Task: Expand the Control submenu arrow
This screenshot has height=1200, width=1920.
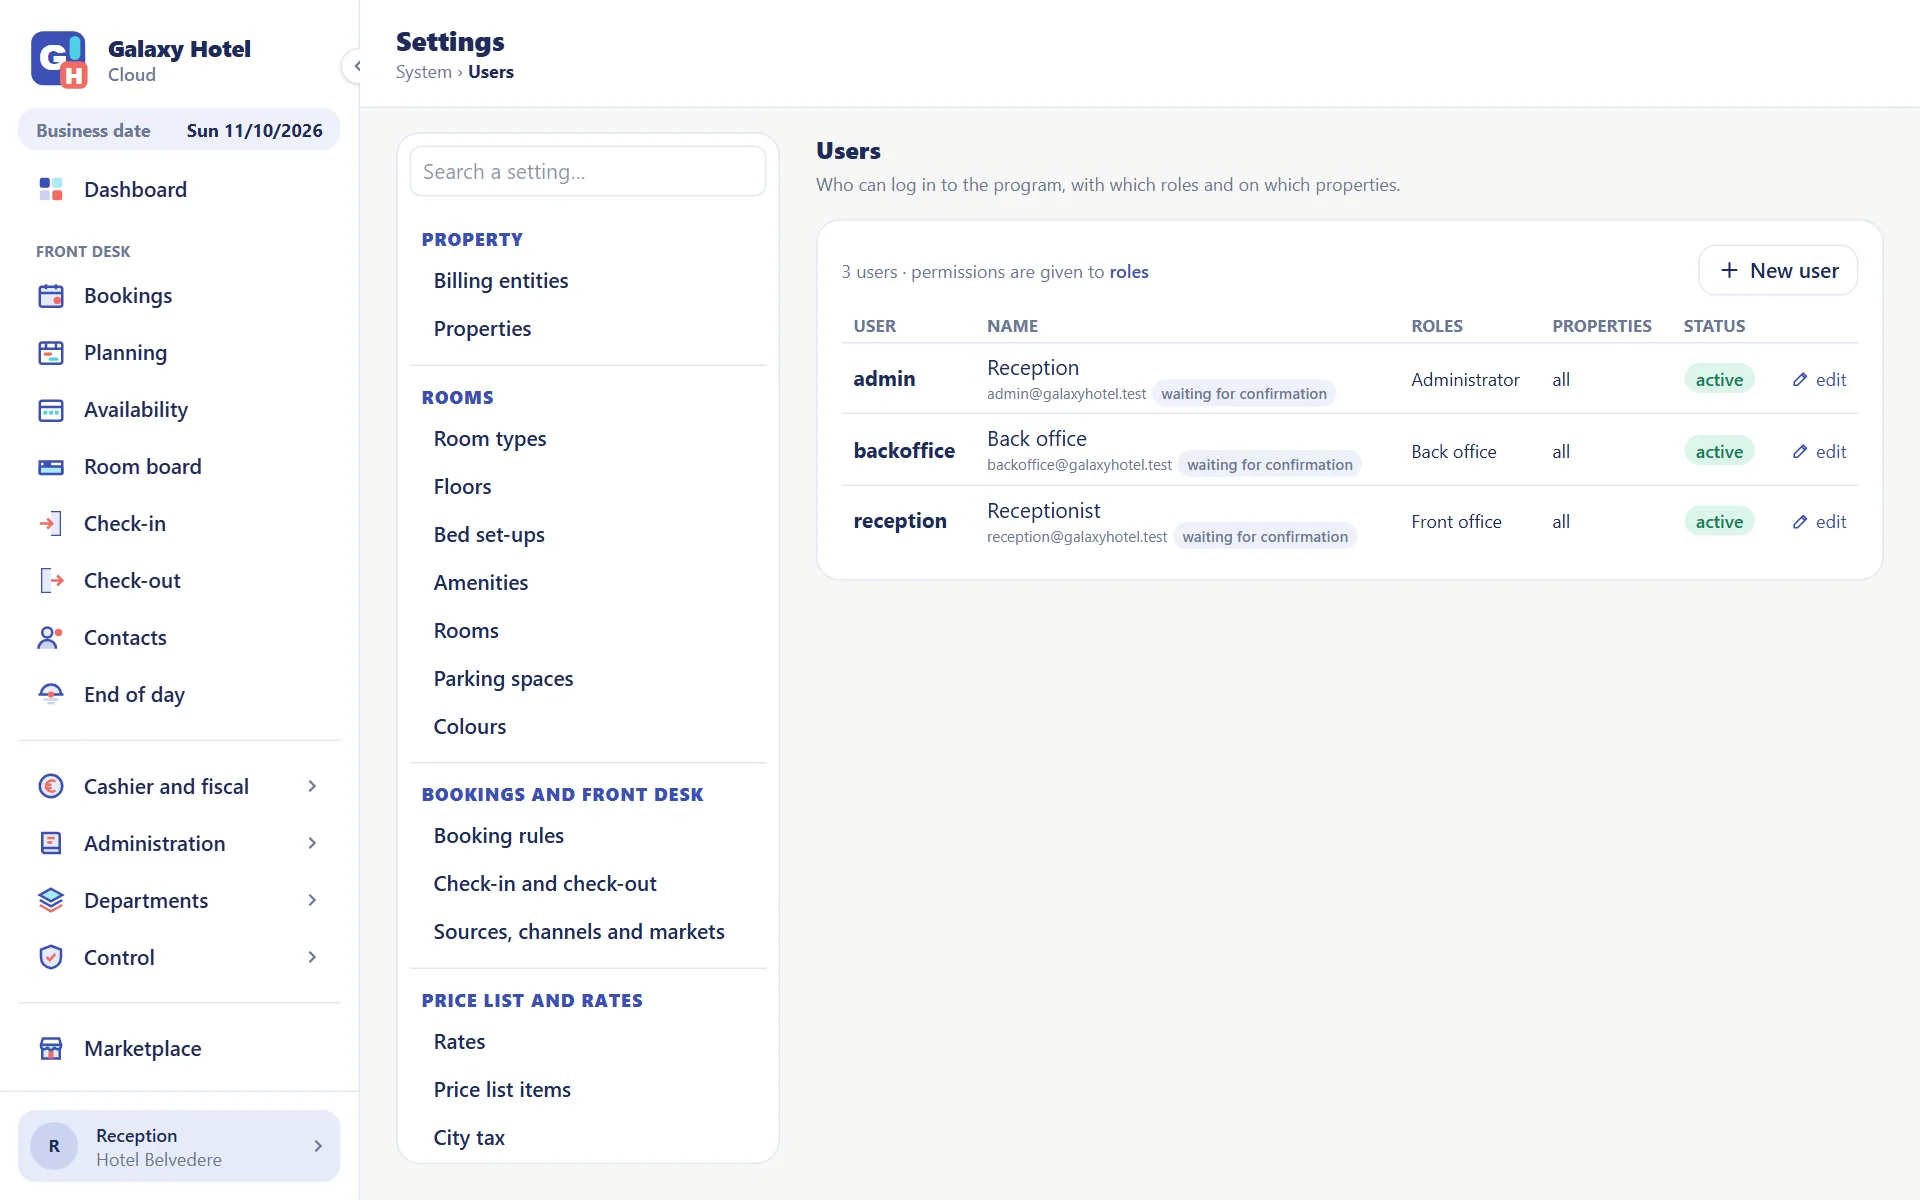Action: pos(312,958)
